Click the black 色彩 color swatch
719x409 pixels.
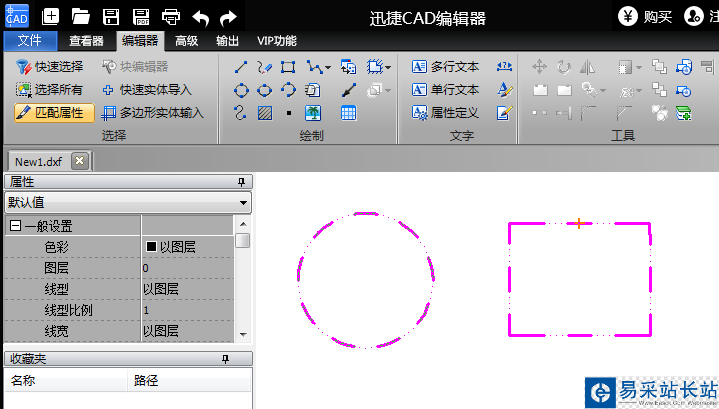152,246
